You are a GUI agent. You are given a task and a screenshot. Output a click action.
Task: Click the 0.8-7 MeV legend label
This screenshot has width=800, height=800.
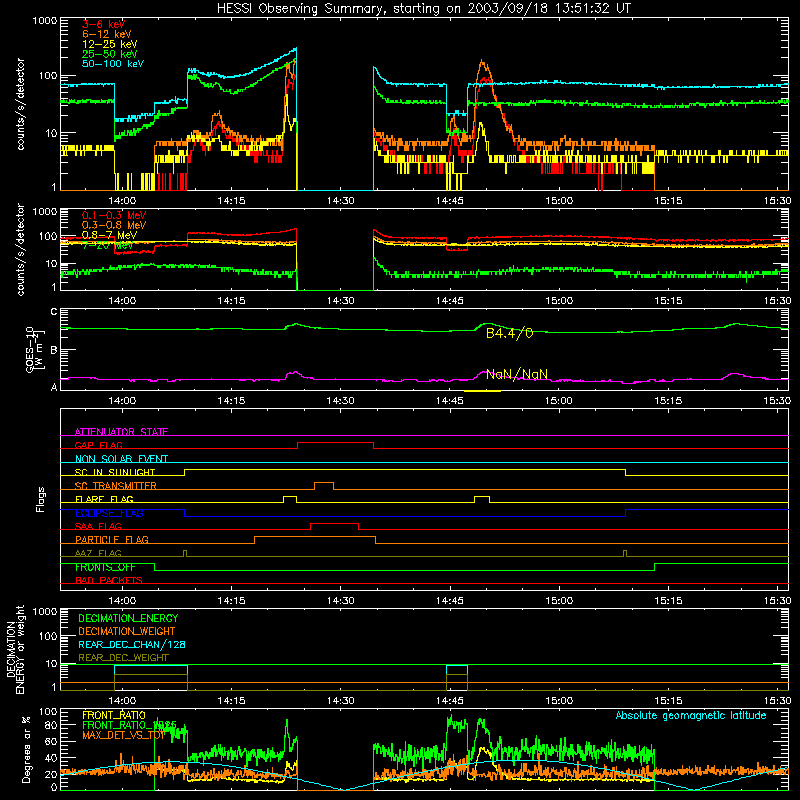(x=109, y=235)
